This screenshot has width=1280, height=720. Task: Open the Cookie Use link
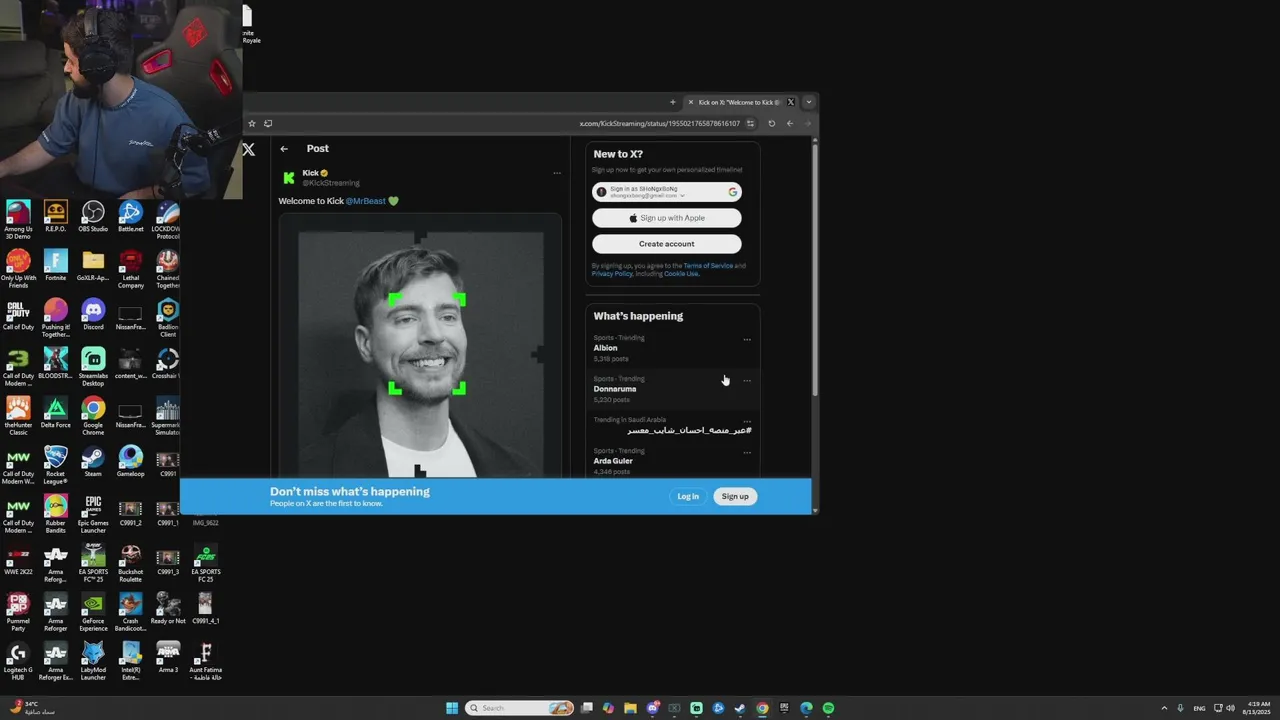[x=681, y=274]
